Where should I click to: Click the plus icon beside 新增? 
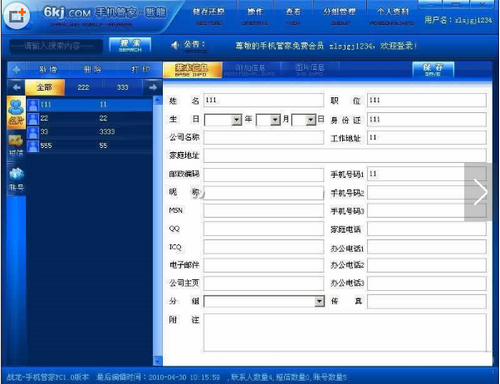(16, 70)
